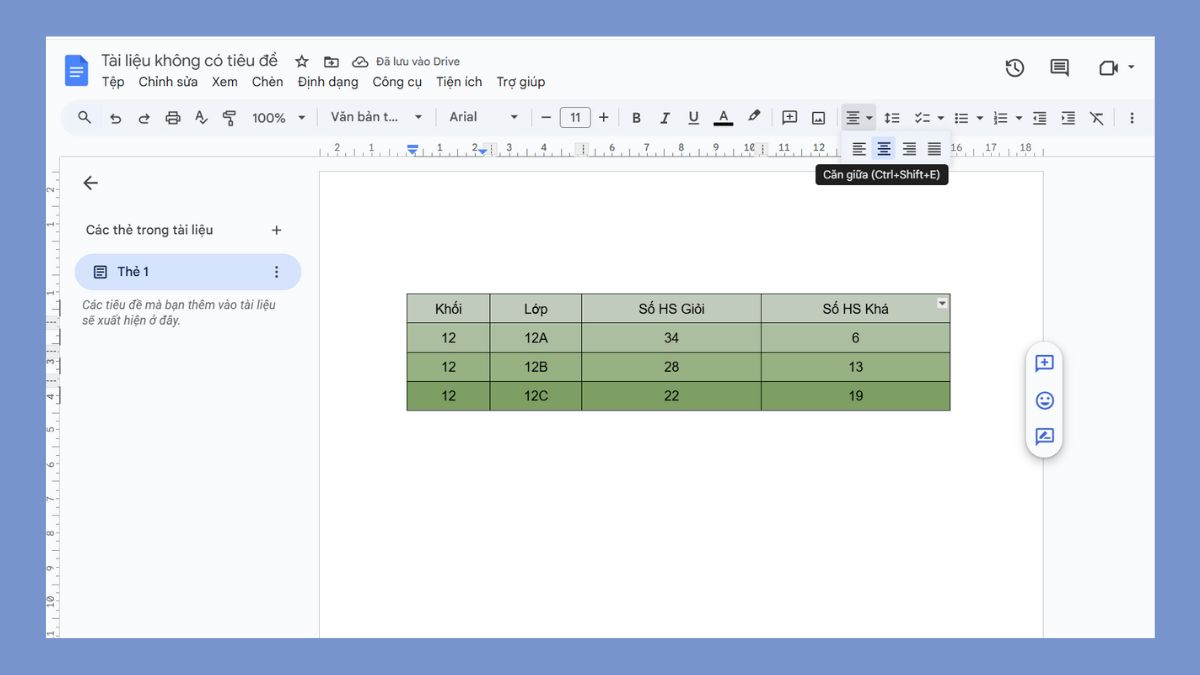Select Thẻ 1 in the sidebar
Screen dimensions: 1200x675
(x=187, y=272)
